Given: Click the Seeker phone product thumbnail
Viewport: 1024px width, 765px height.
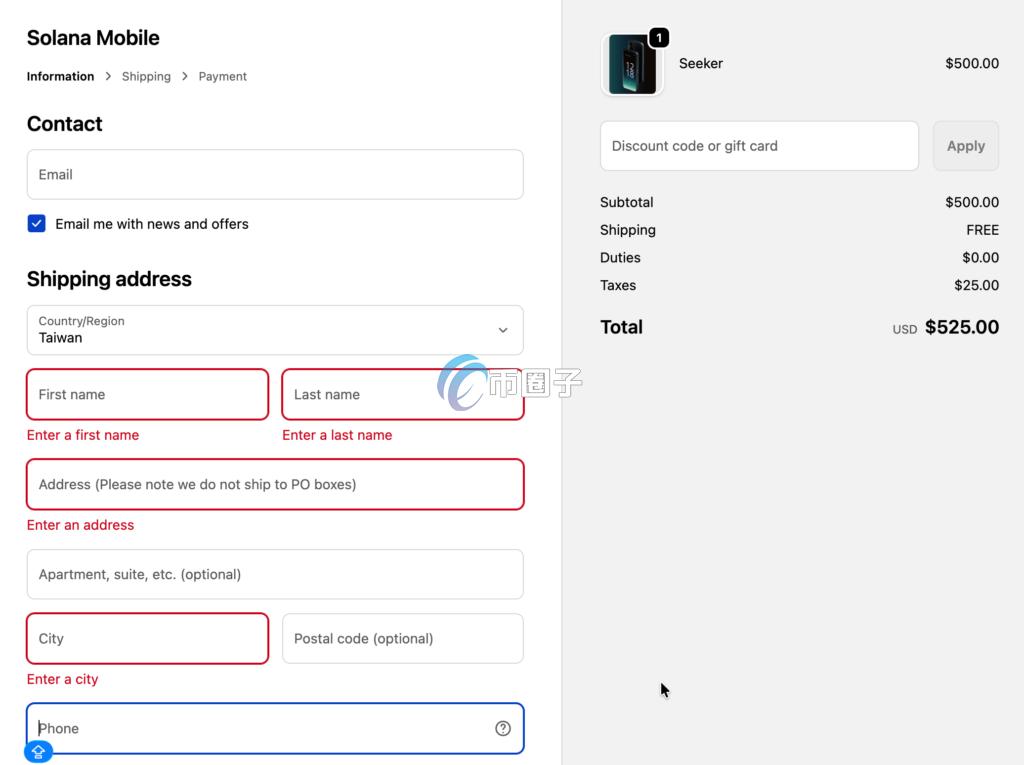Looking at the screenshot, I should (632, 65).
